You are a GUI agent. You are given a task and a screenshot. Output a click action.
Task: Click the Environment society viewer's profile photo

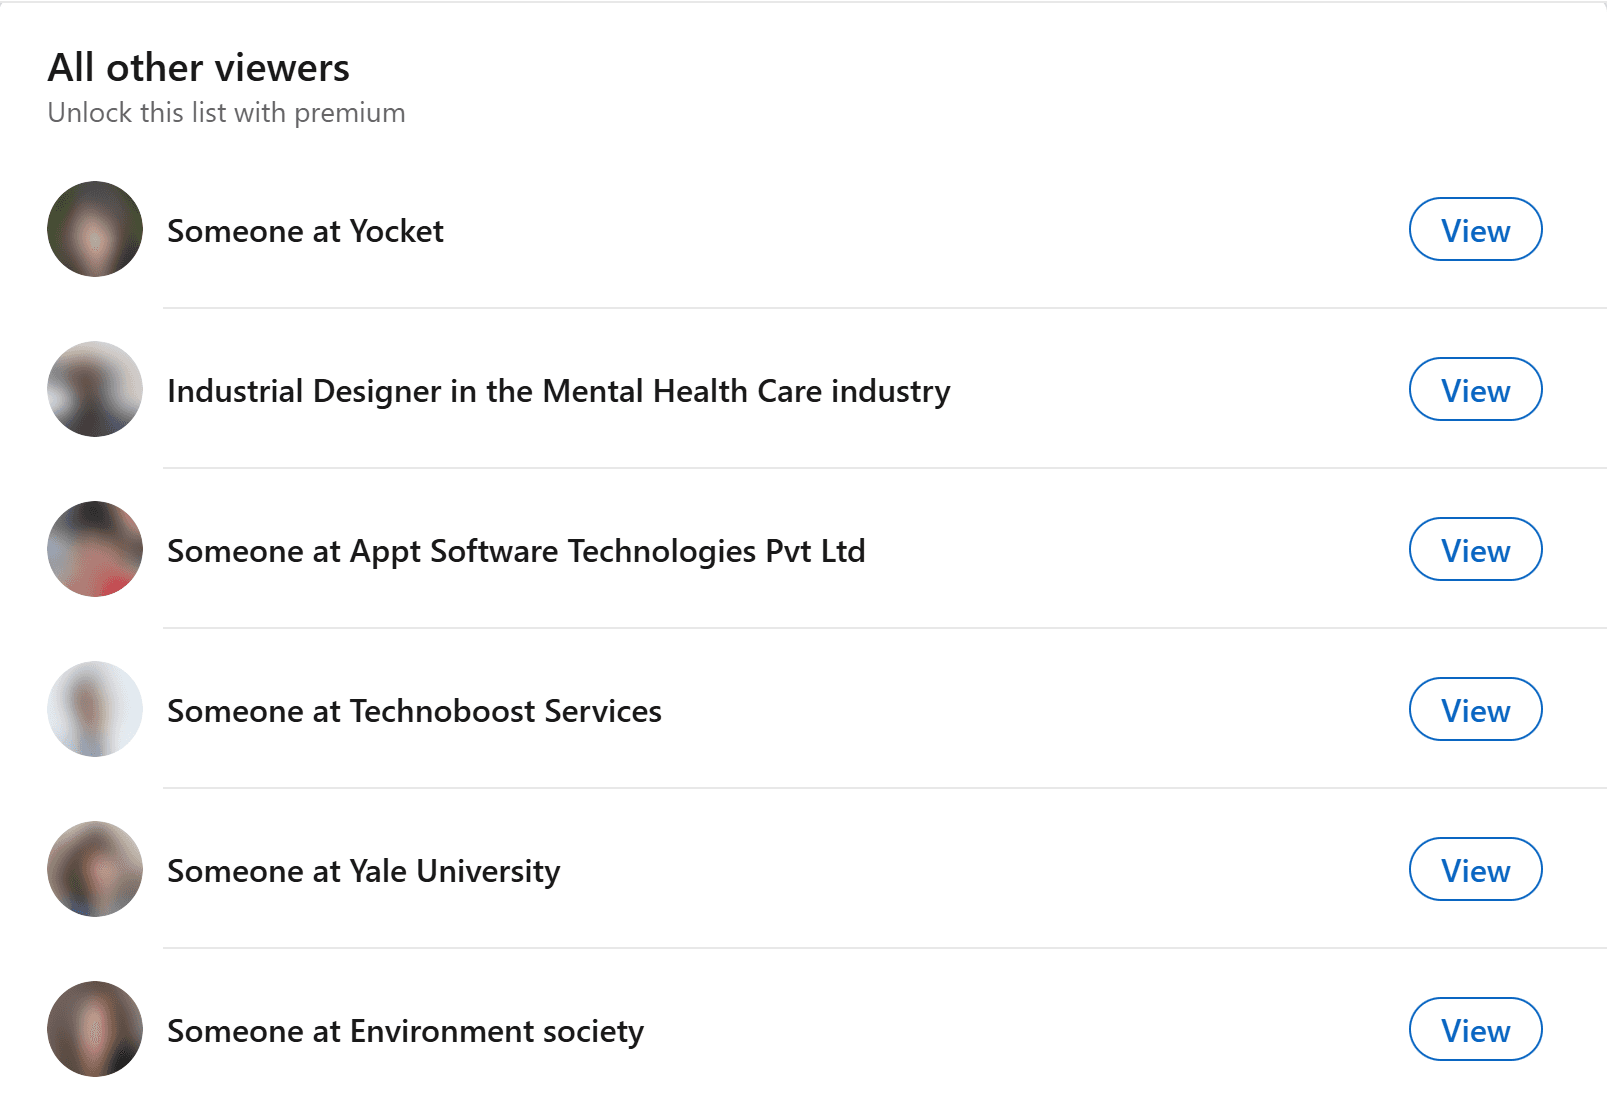pos(94,1029)
